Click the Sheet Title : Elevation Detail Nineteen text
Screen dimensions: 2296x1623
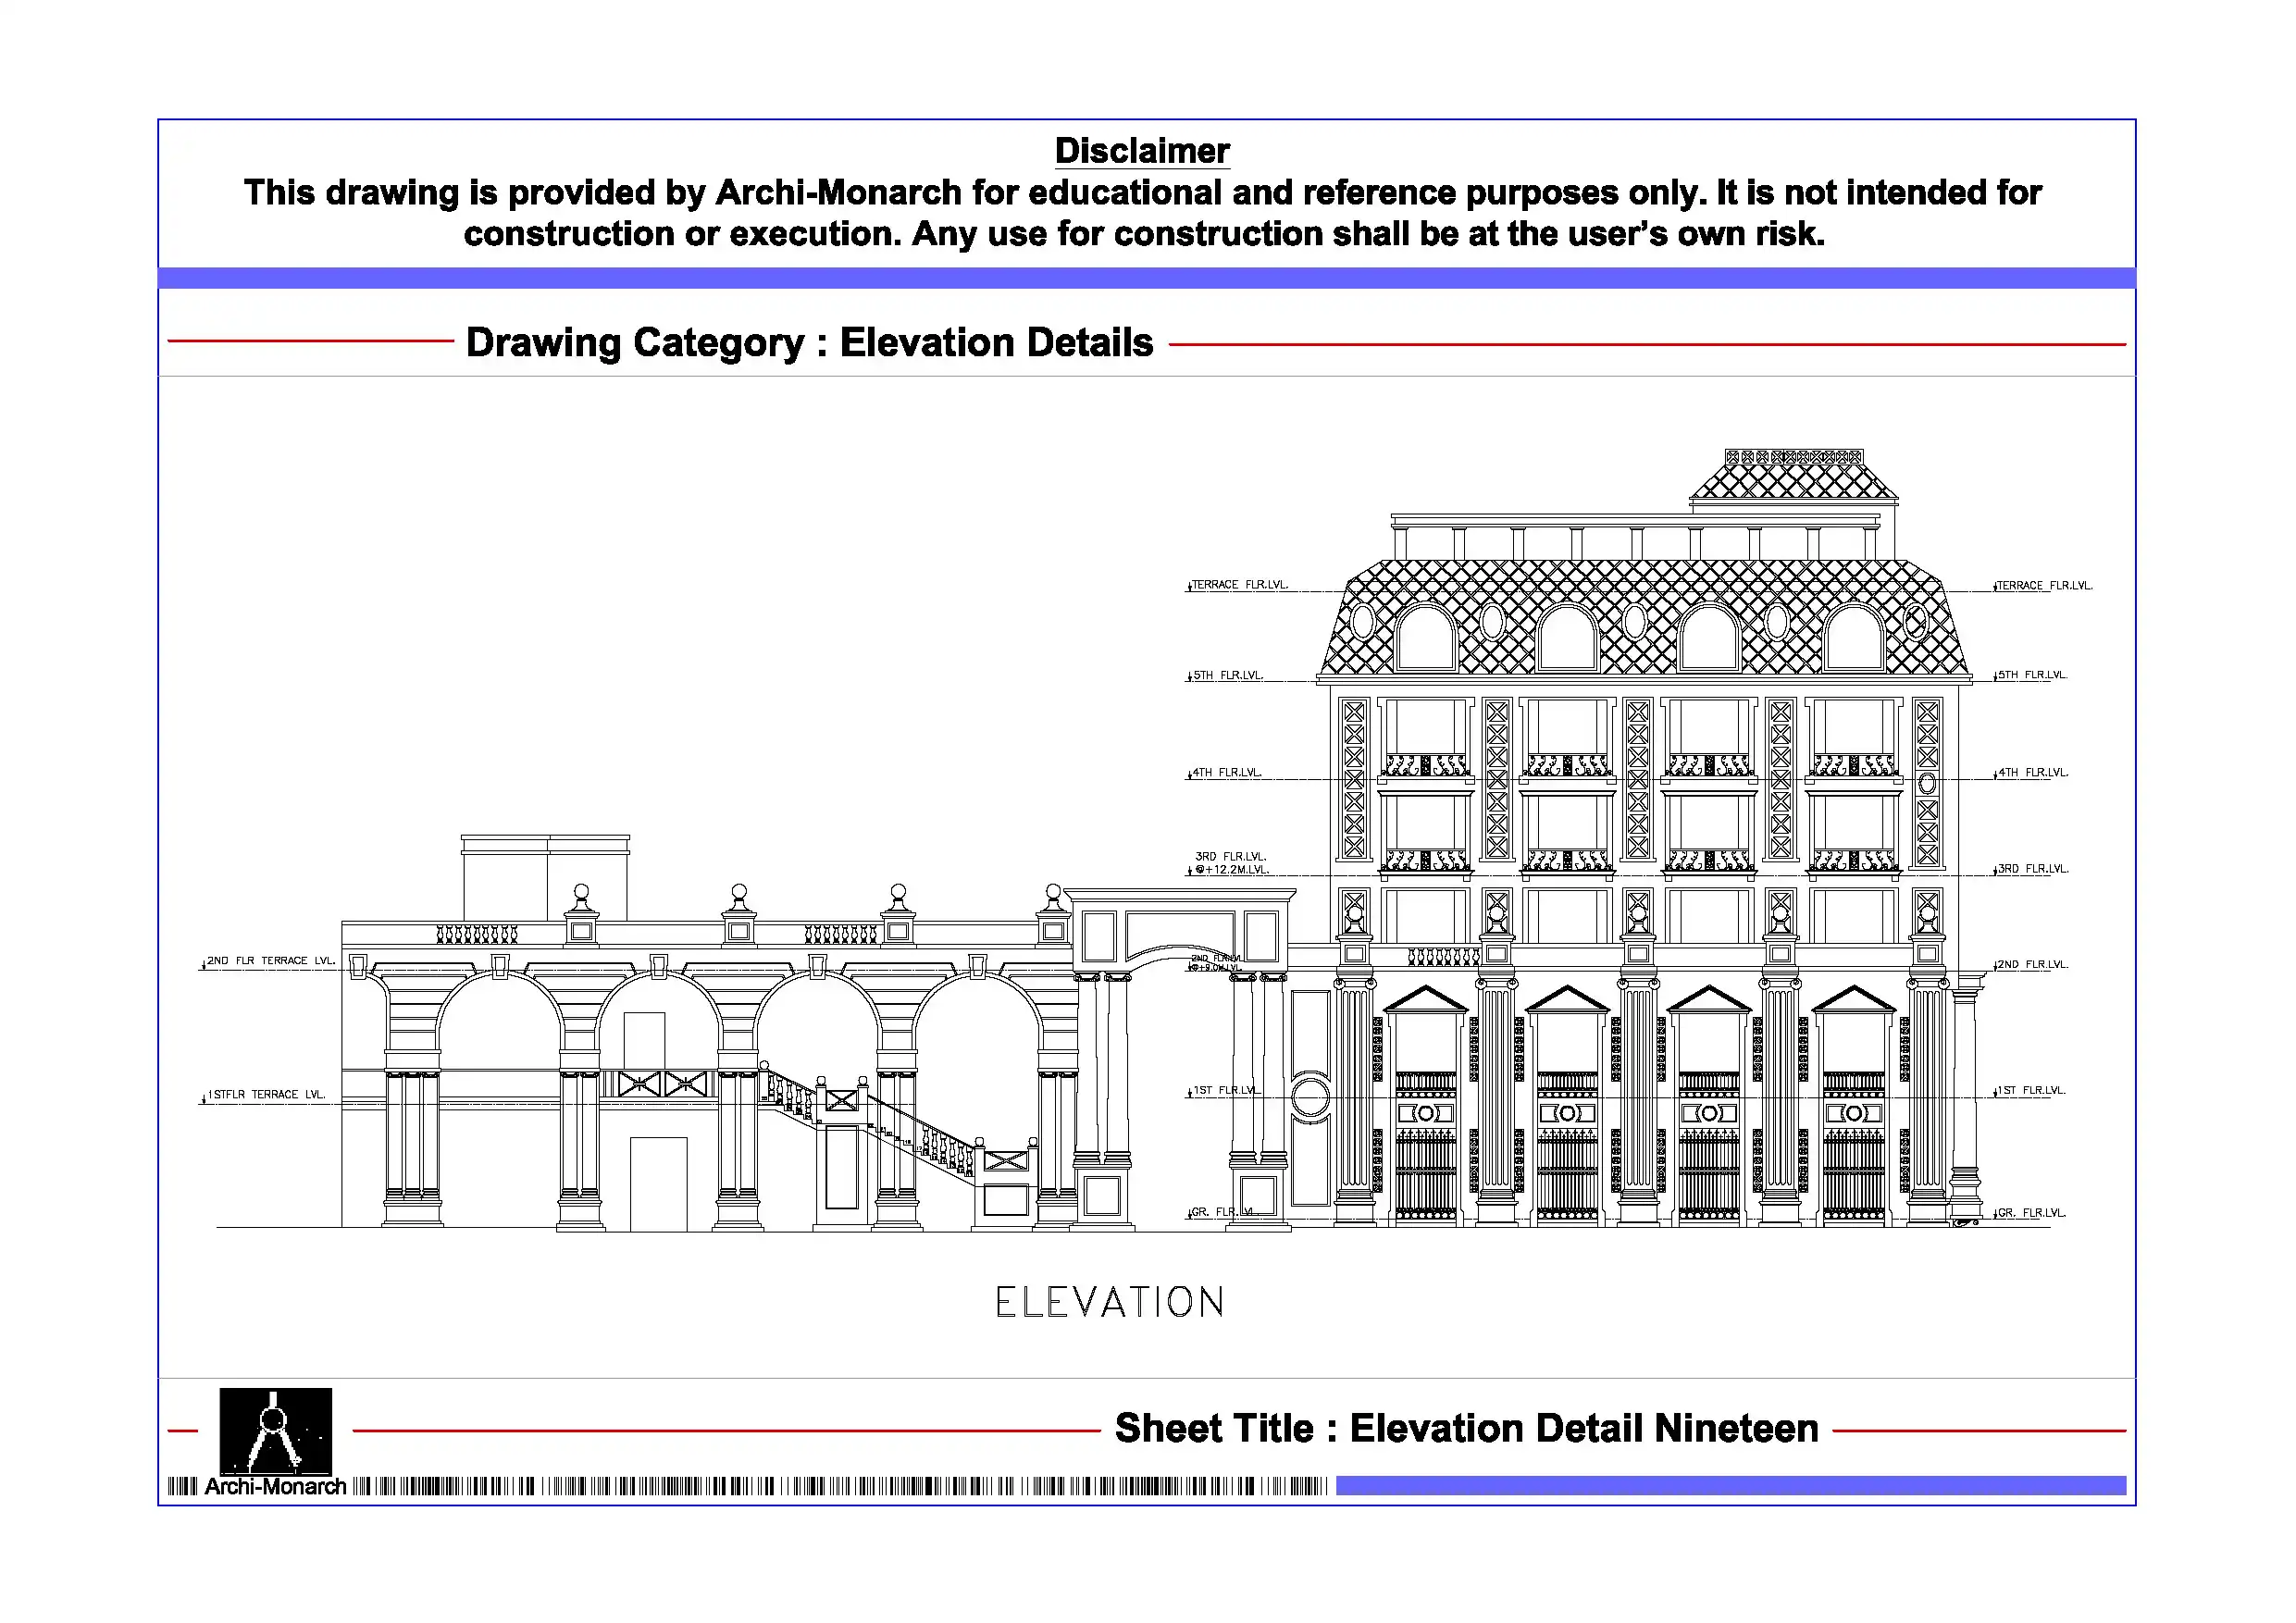tap(1466, 1428)
